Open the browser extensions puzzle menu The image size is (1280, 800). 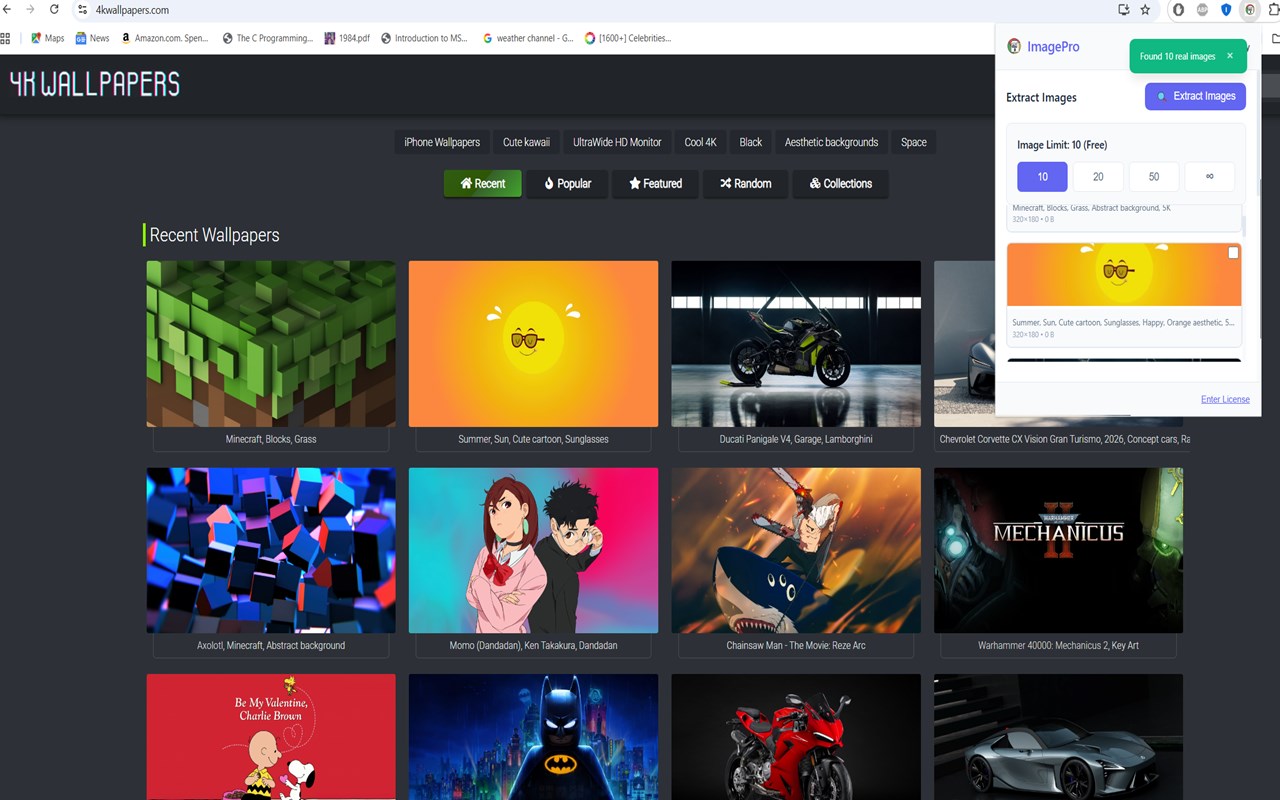pos(1273,10)
